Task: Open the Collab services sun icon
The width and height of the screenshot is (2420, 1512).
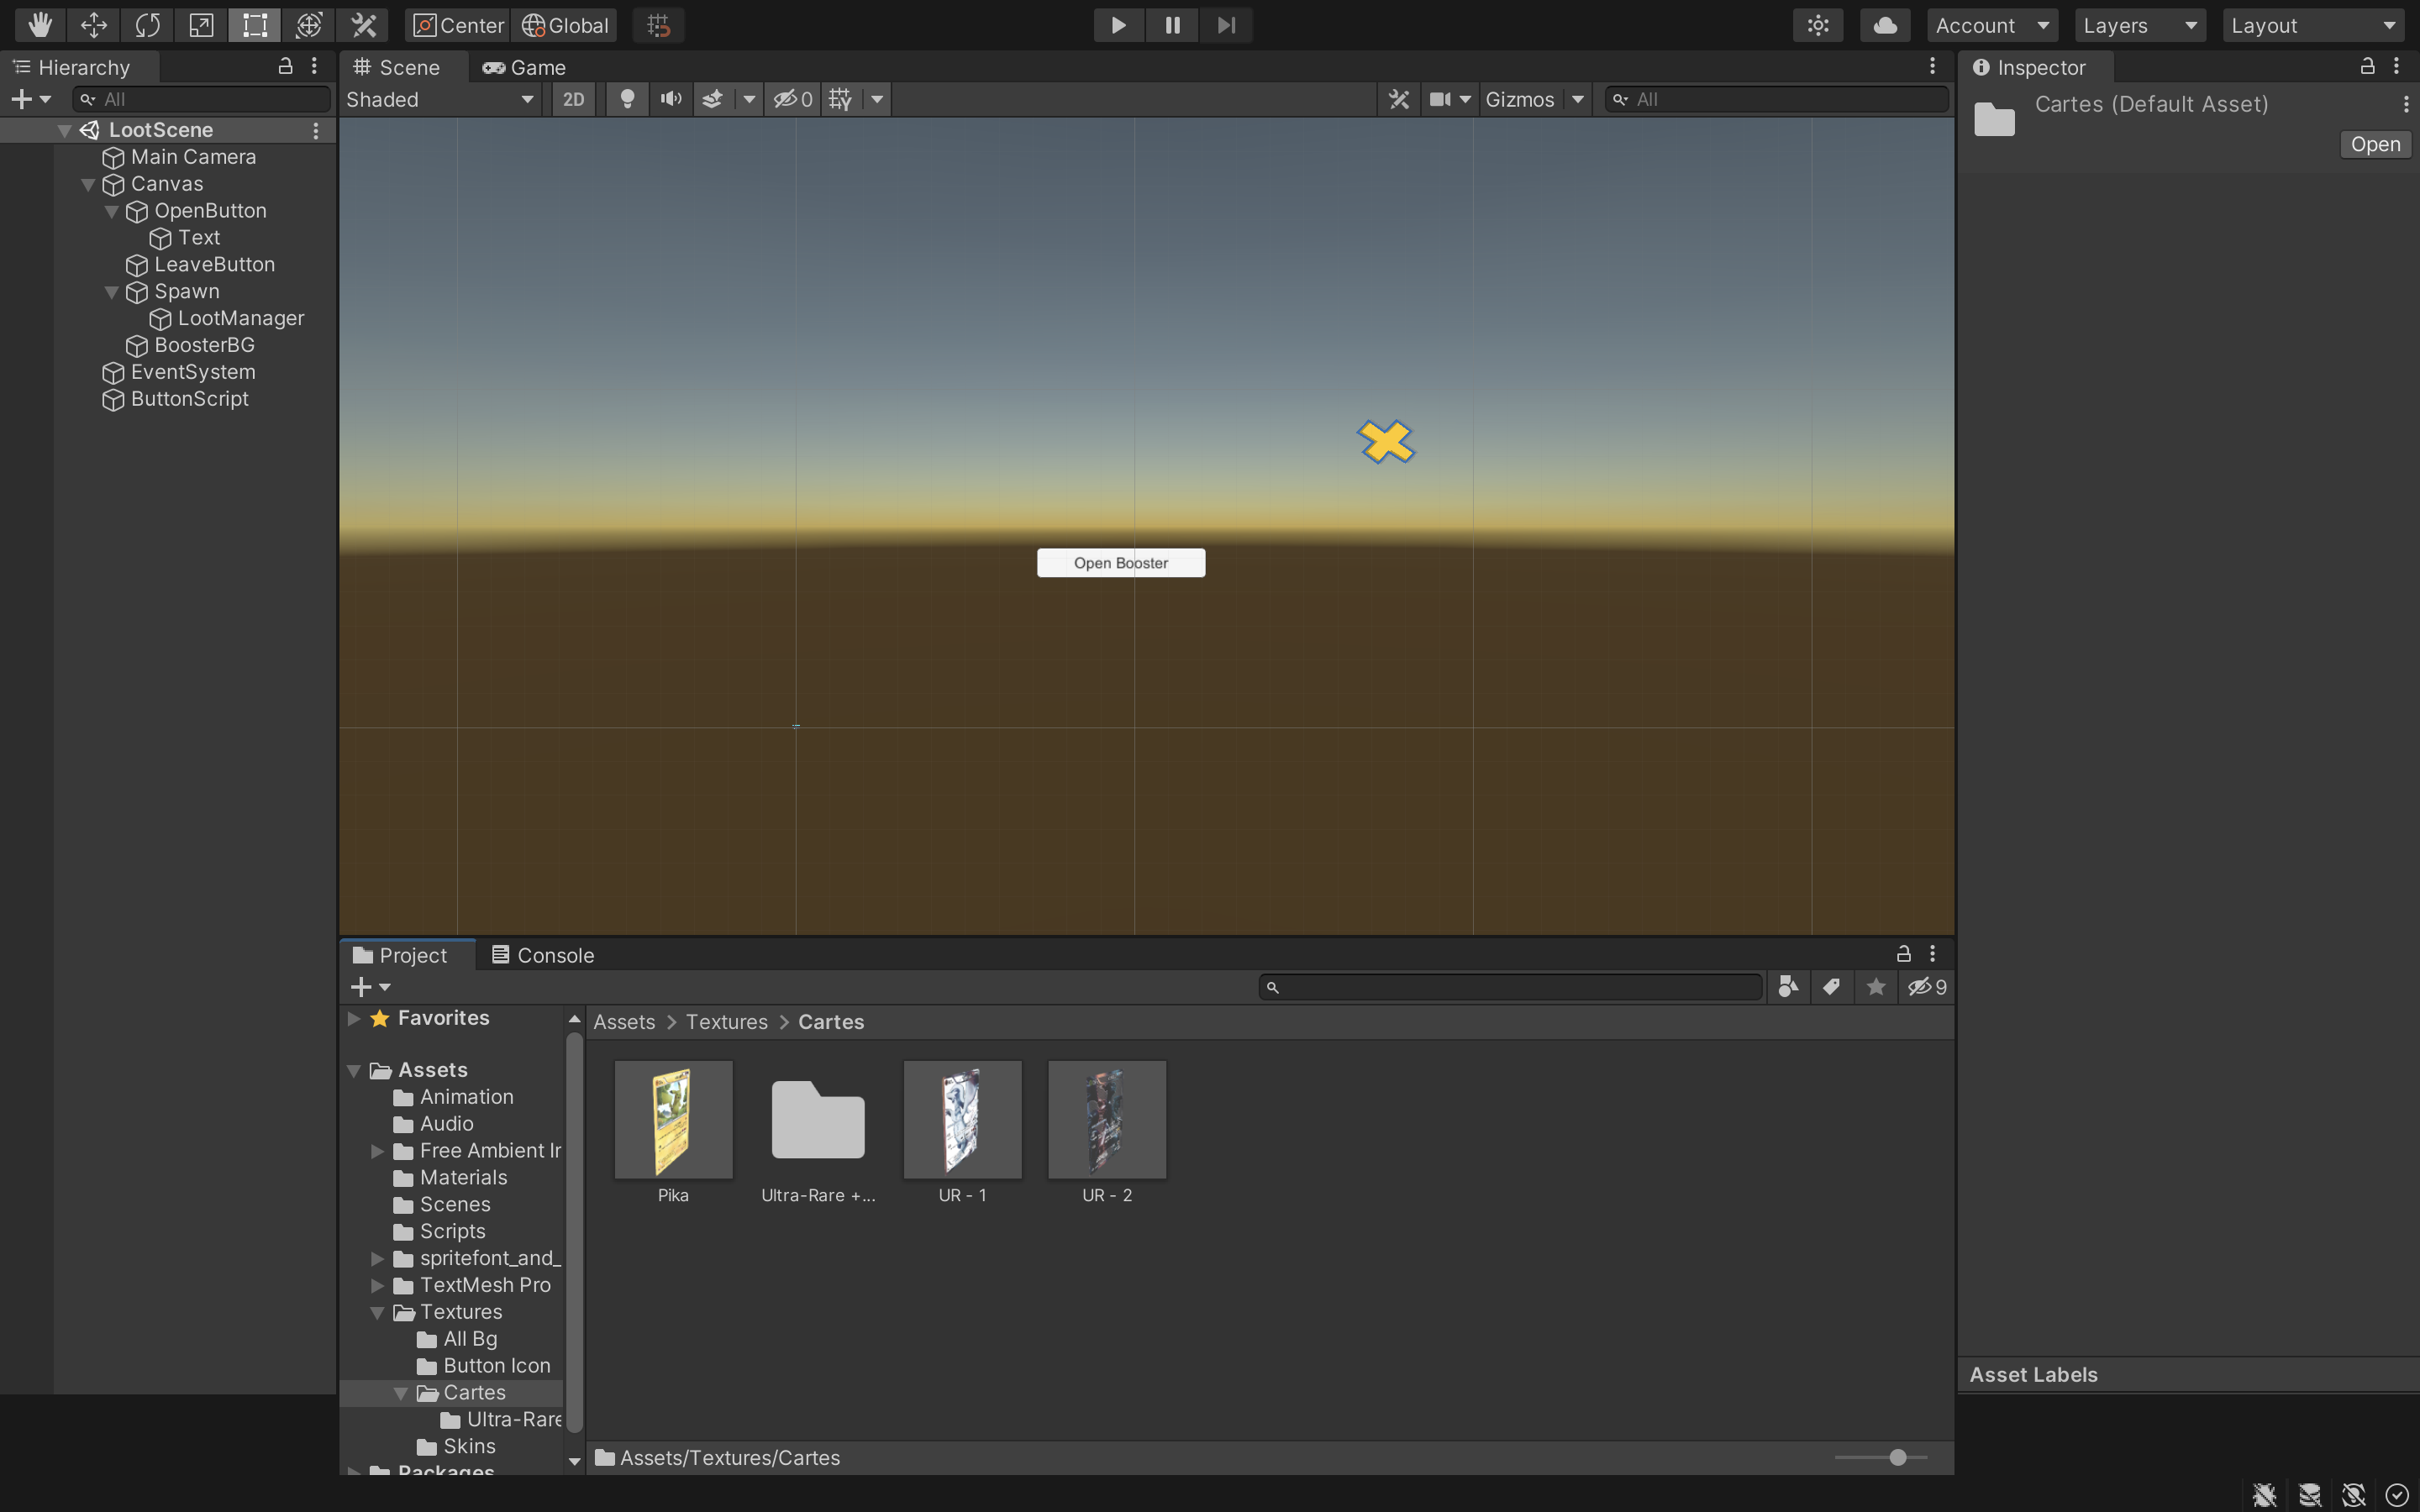Action: pyautogui.click(x=1818, y=25)
